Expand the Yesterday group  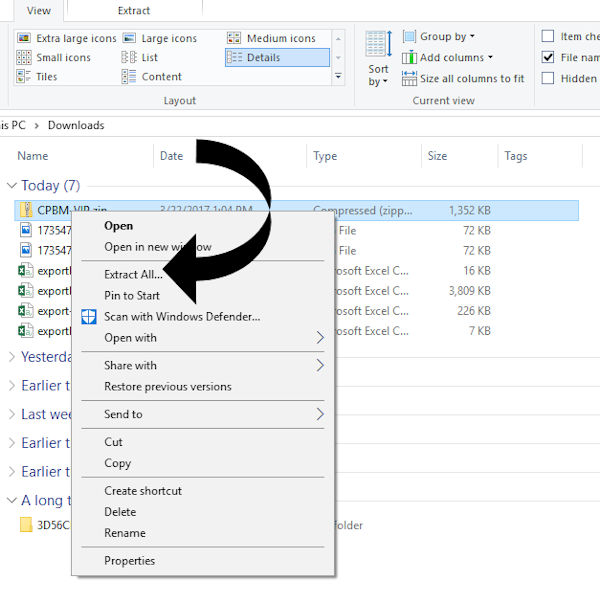tap(12, 357)
